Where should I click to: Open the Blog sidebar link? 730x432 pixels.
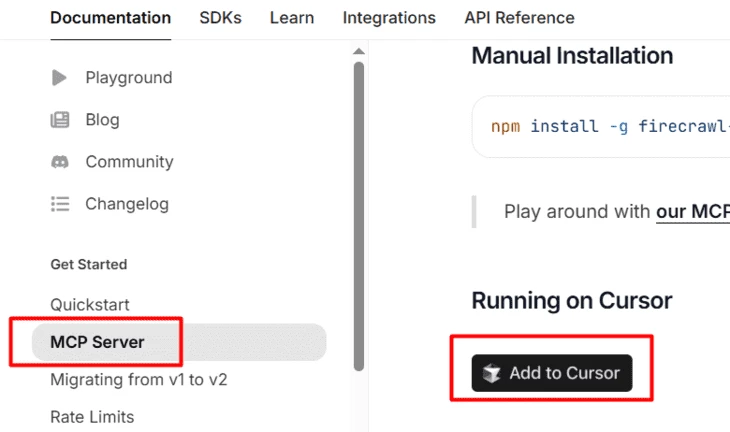tap(102, 120)
